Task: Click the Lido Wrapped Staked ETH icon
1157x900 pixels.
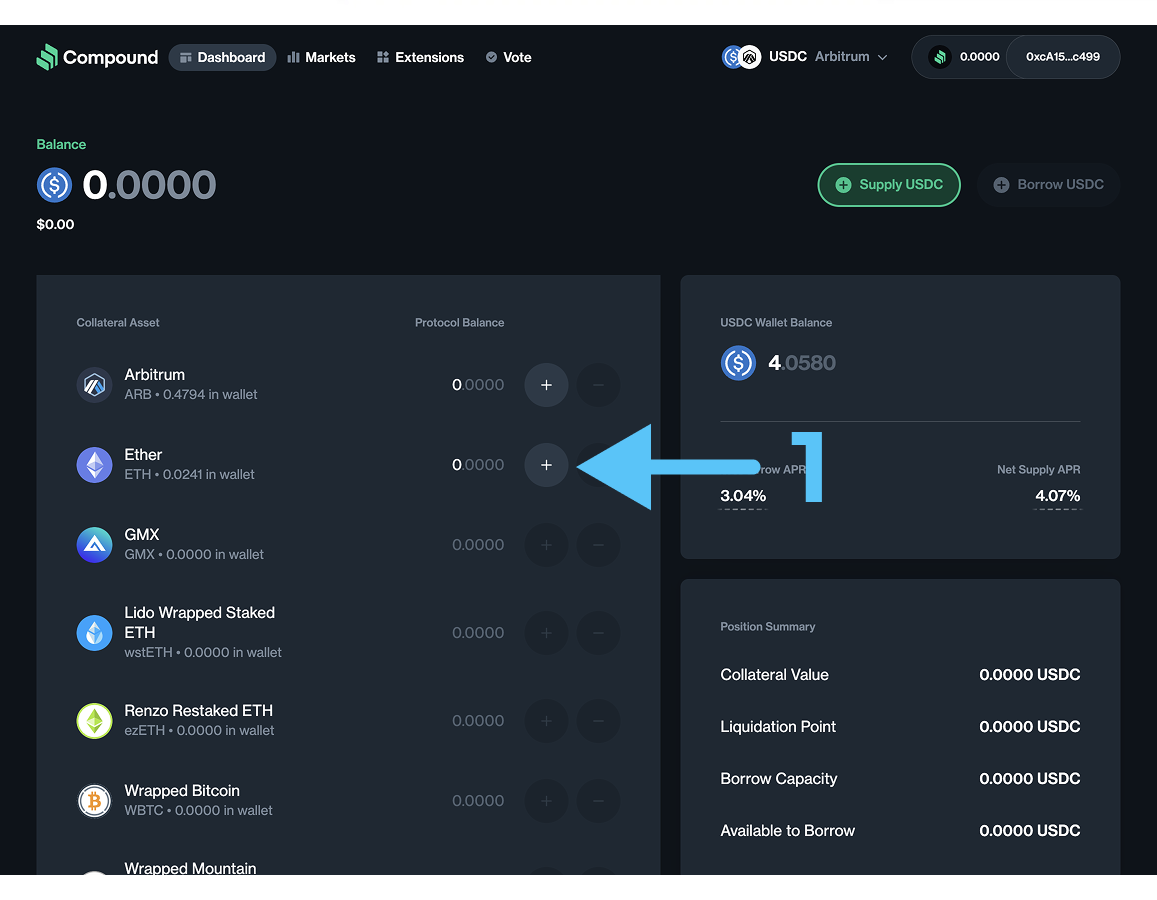Action: pos(95,633)
